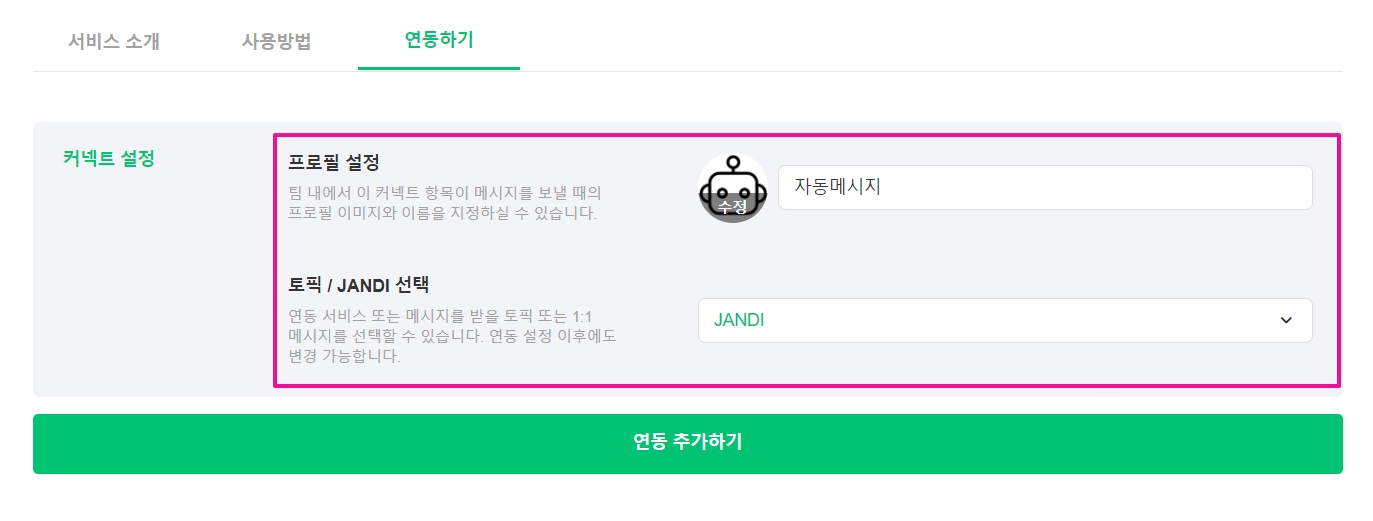Screen dimensions: 1373x521
Task: Select the 연동하기 tab
Action: point(439,40)
